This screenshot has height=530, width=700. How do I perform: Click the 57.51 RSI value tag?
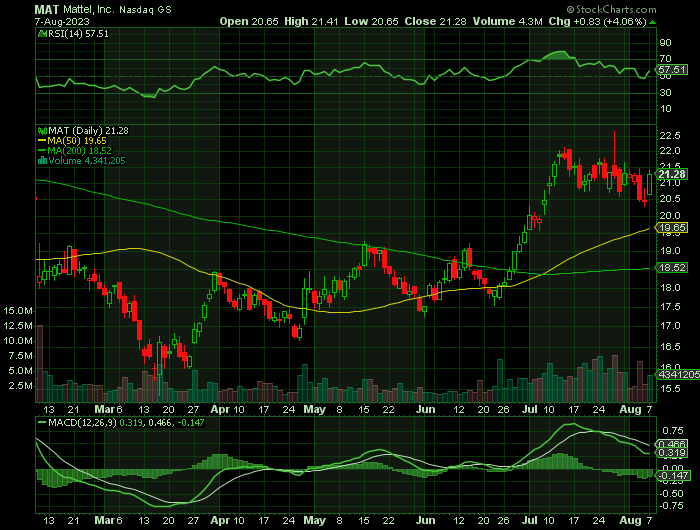click(672, 70)
